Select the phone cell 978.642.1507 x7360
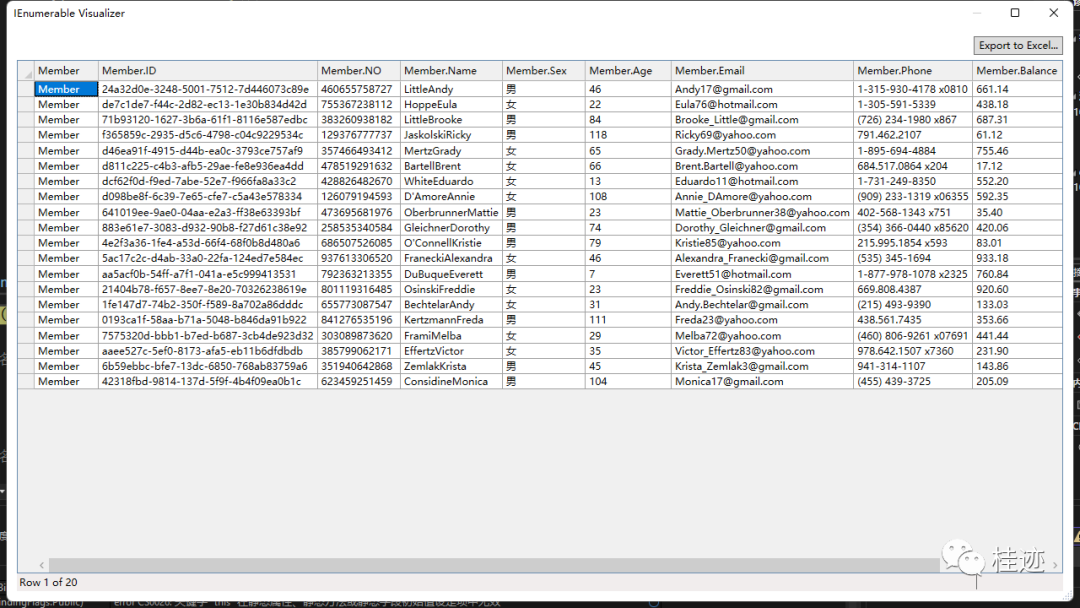Image resolution: width=1080 pixels, height=608 pixels. pos(913,350)
